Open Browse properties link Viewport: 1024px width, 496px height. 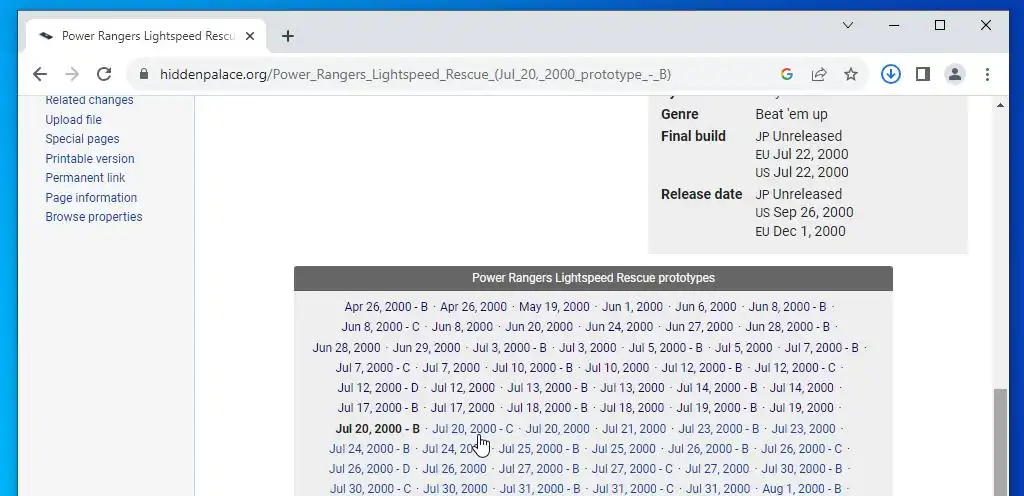click(x=93, y=217)
